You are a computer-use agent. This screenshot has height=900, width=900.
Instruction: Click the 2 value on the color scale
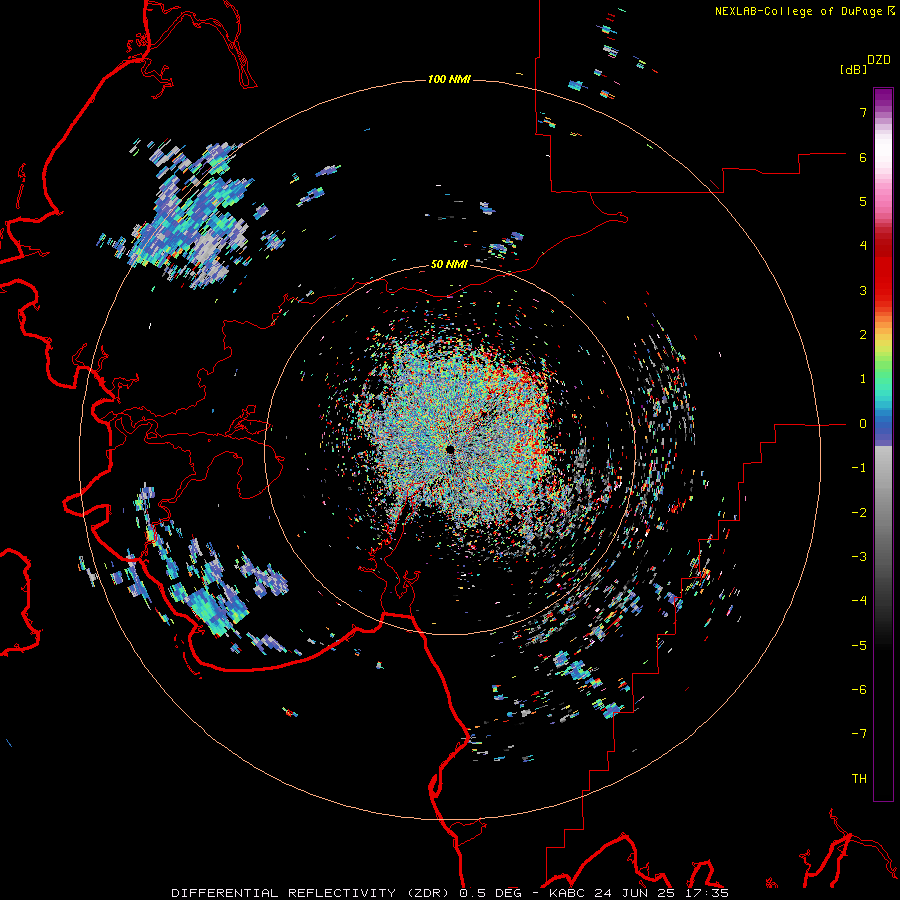pyautogui.click(x=863, y=335)
